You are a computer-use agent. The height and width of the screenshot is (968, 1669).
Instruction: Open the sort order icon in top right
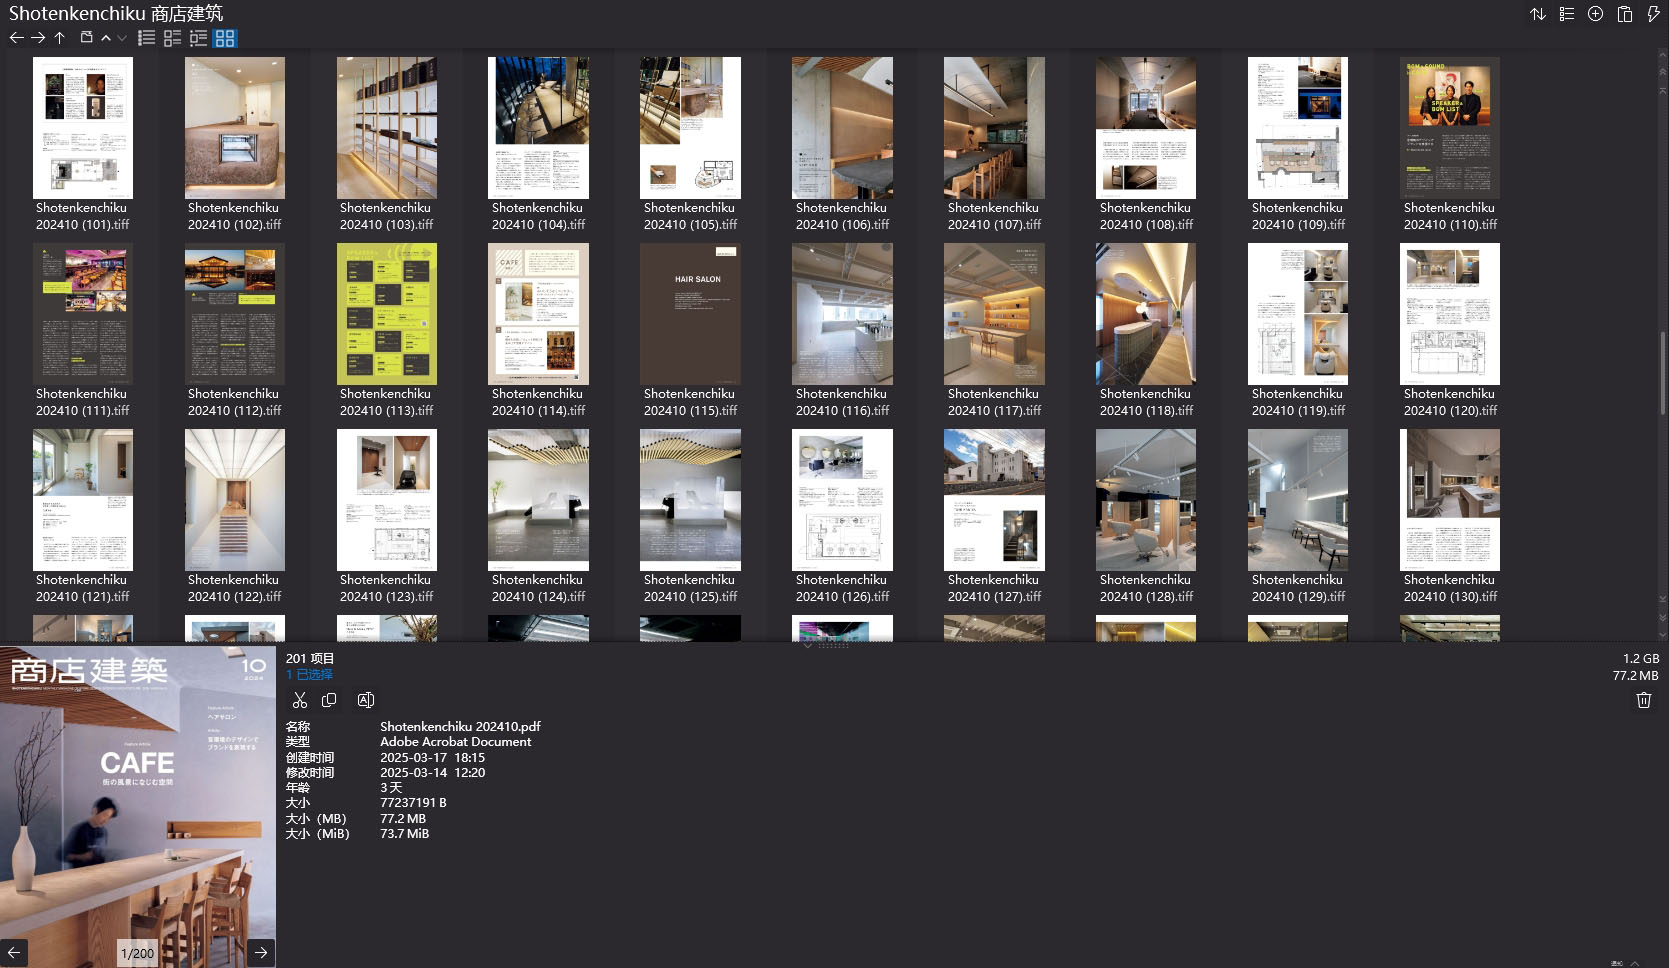click(x=1537, y=14)
